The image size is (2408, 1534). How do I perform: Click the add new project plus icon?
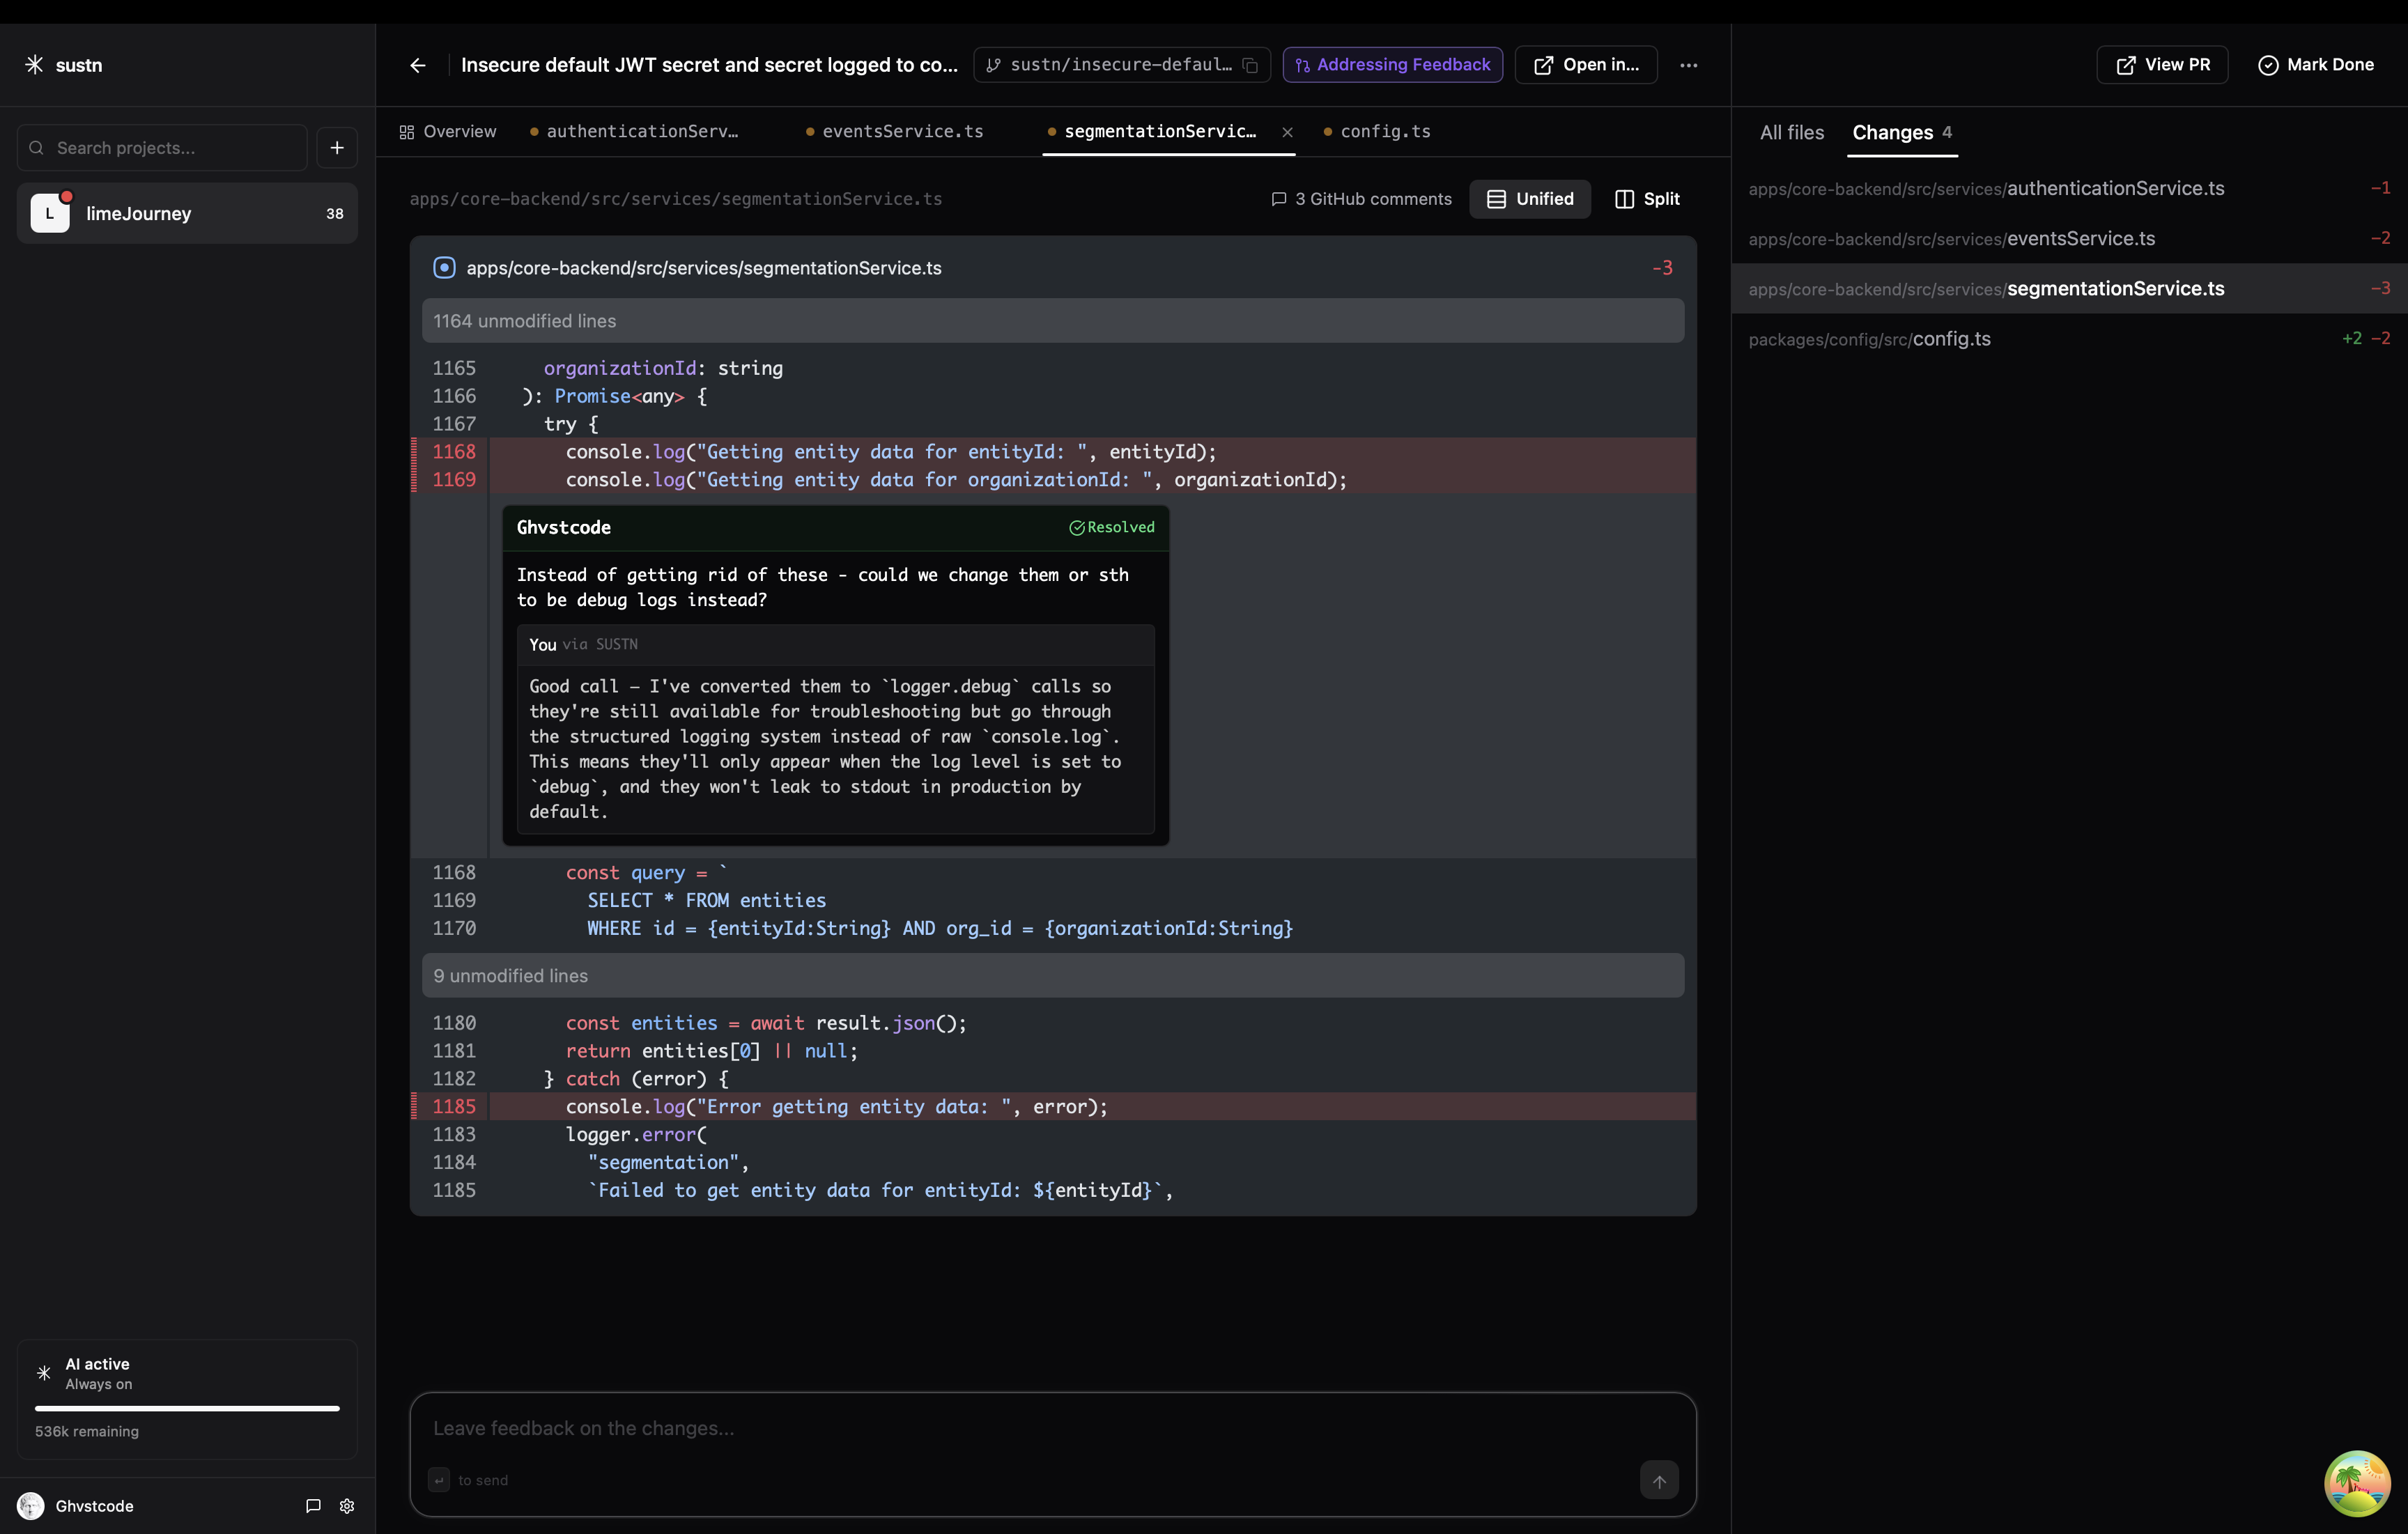point(336,147)
